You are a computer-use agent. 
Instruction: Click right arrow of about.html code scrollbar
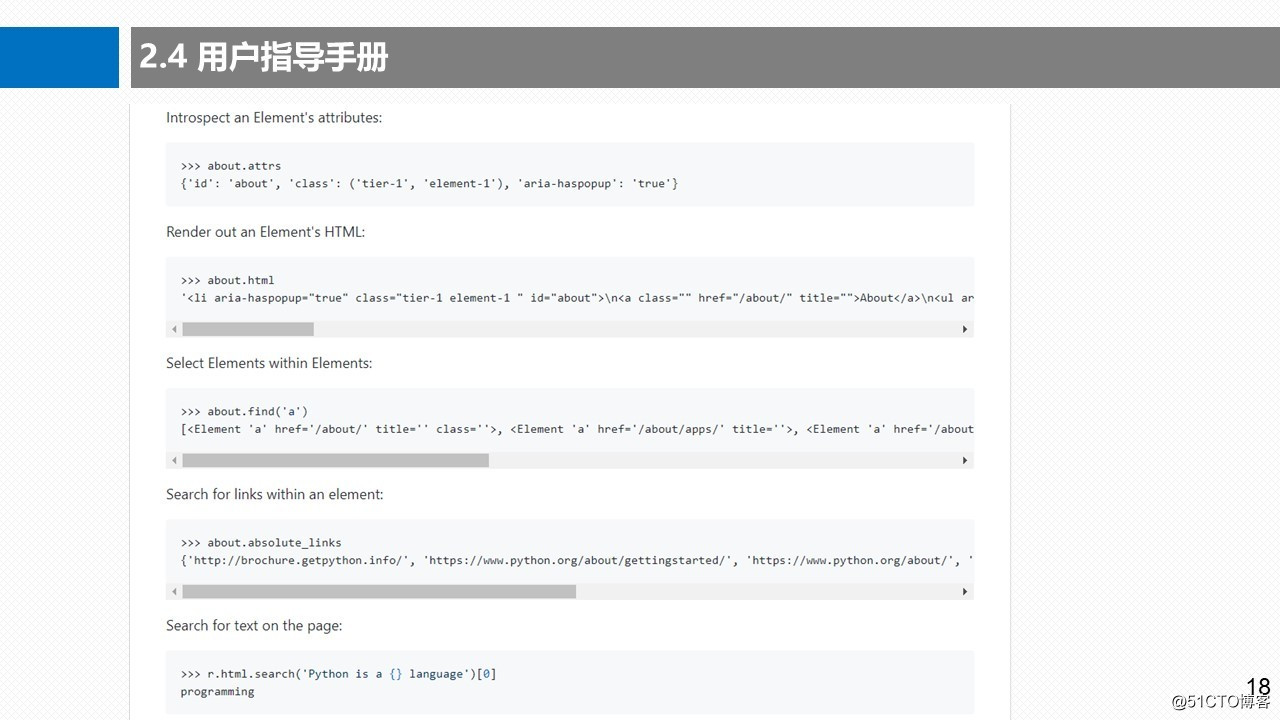pos(965,329)
